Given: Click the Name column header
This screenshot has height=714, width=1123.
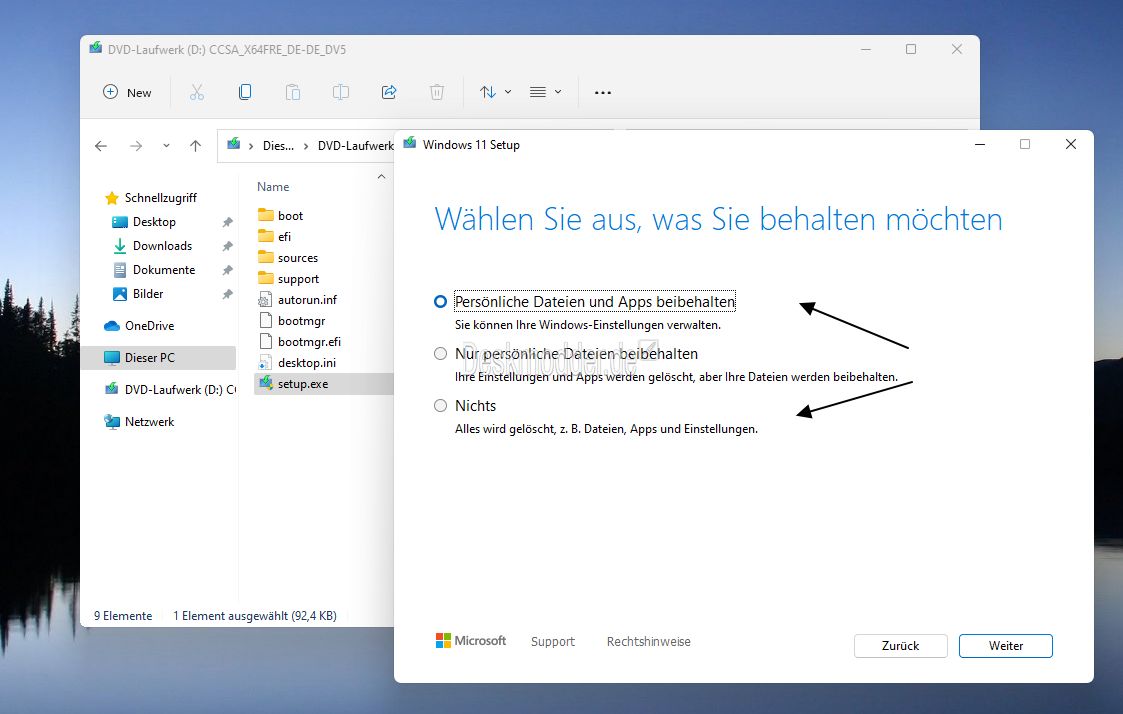Looking at the screenshot, I should (273, 187).
